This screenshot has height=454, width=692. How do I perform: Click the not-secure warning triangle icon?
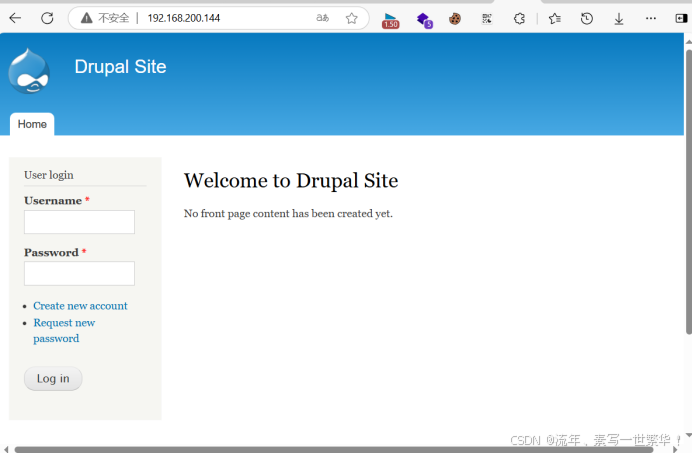click(86, 18)
